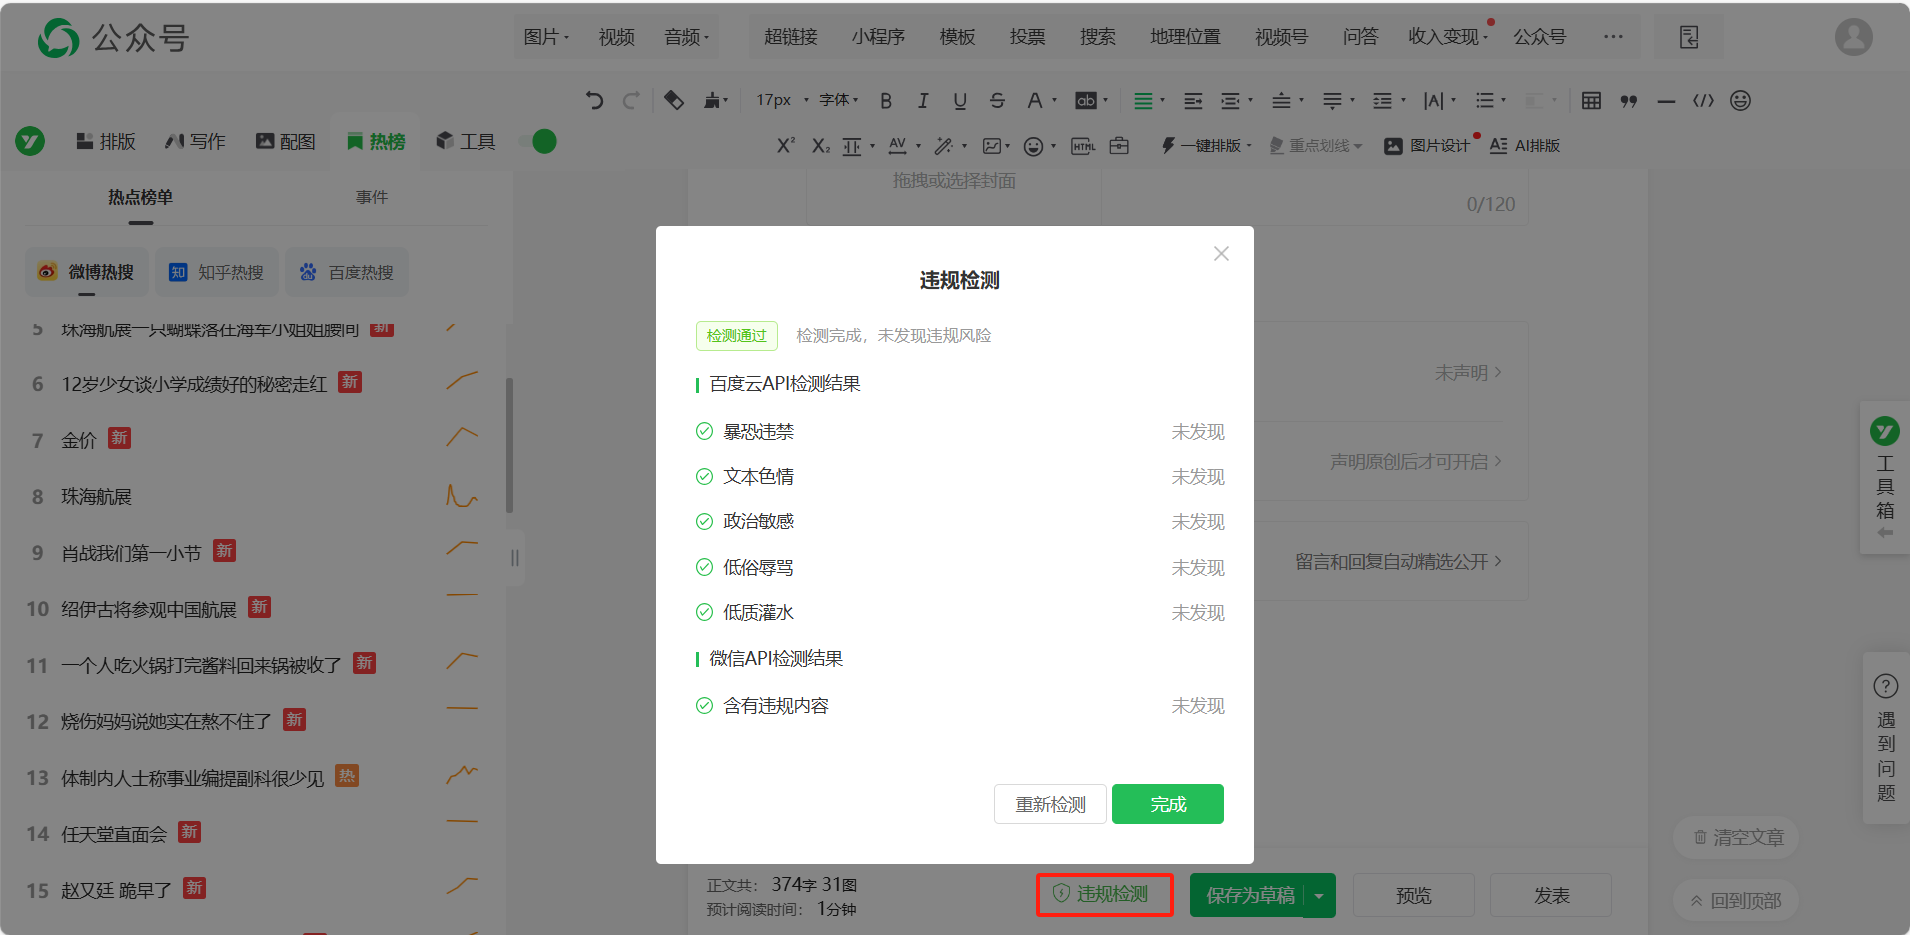1910x935 pixels.
Task: Switch to the 事件 tab
Action: pos(372,197)
